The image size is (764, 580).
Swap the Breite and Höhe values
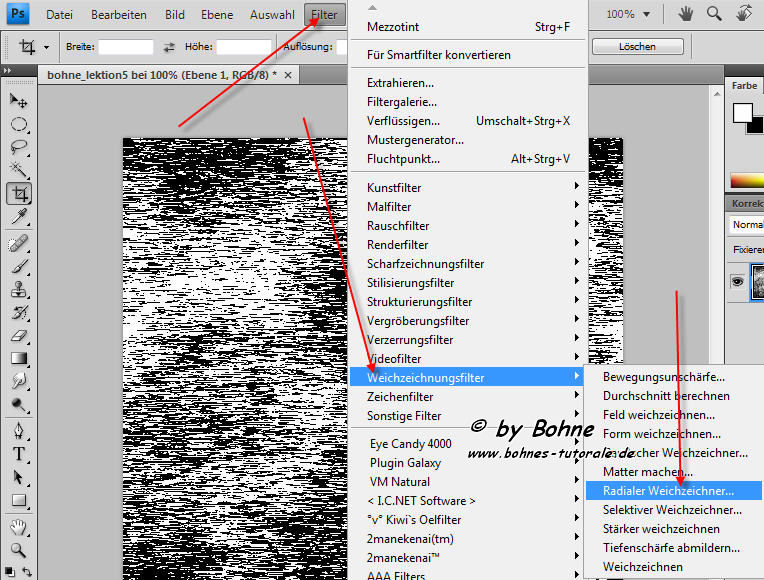click(169, 47)
